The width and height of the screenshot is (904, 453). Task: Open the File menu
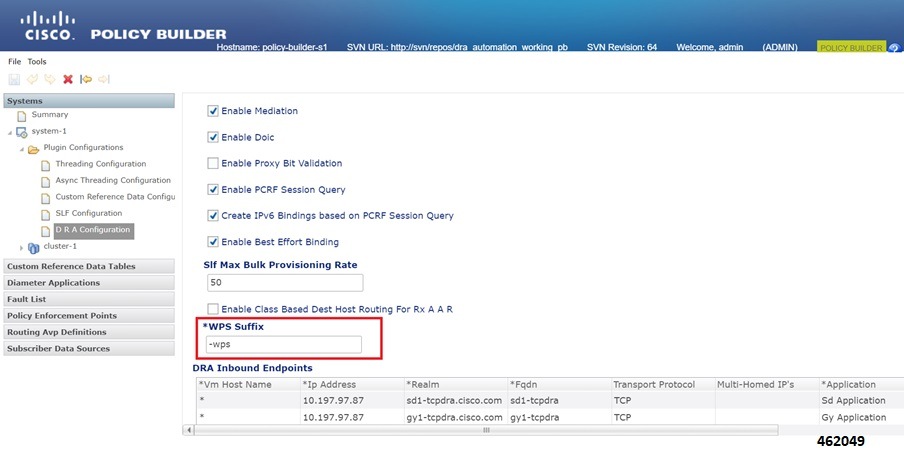[14, 62]
